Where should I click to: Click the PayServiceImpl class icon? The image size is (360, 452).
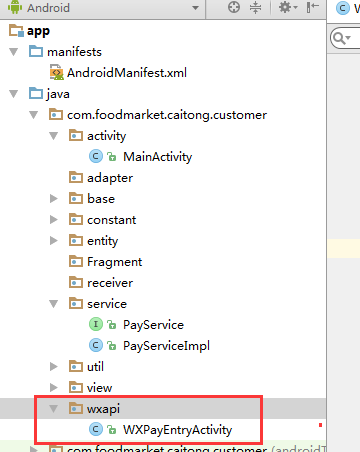[x=96, y=345]
